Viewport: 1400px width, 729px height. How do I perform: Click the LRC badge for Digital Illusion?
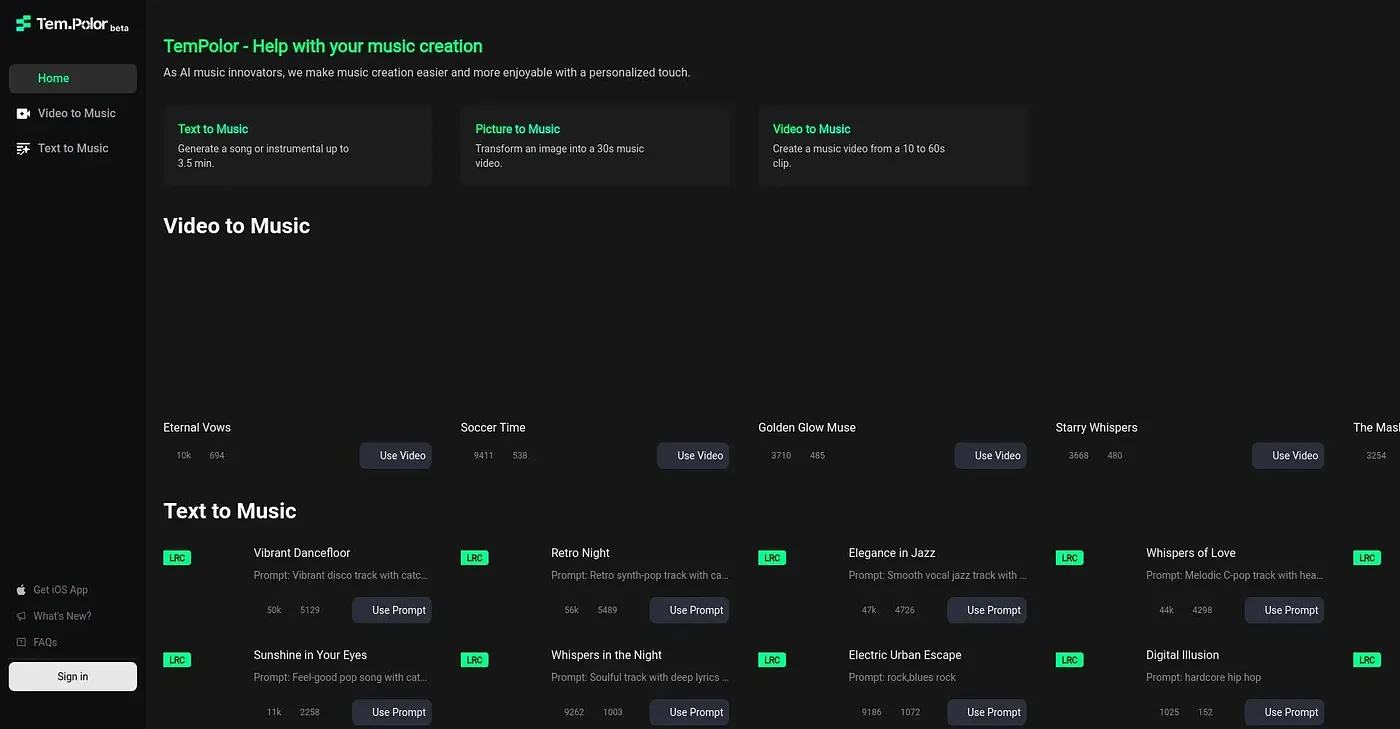[1070, 660]
